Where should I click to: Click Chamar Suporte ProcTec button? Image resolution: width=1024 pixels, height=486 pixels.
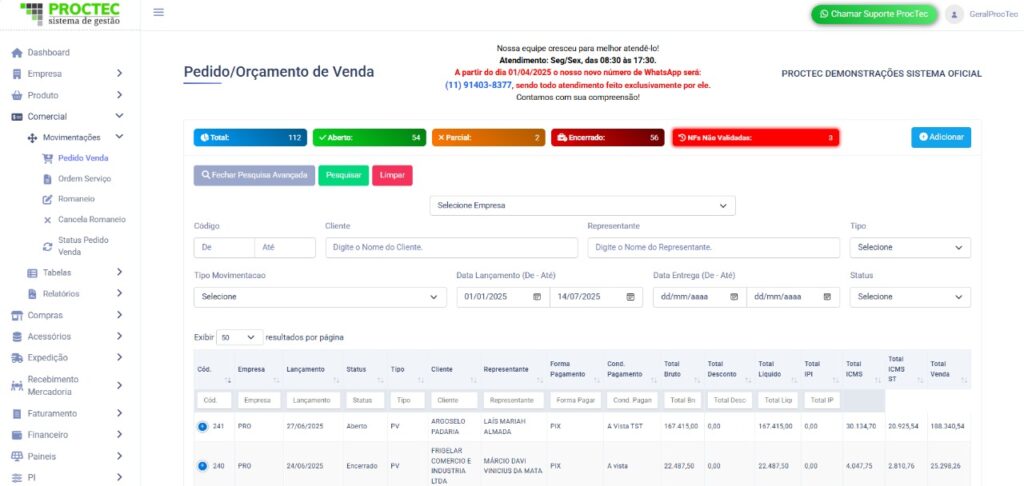(x=872, y=14)
